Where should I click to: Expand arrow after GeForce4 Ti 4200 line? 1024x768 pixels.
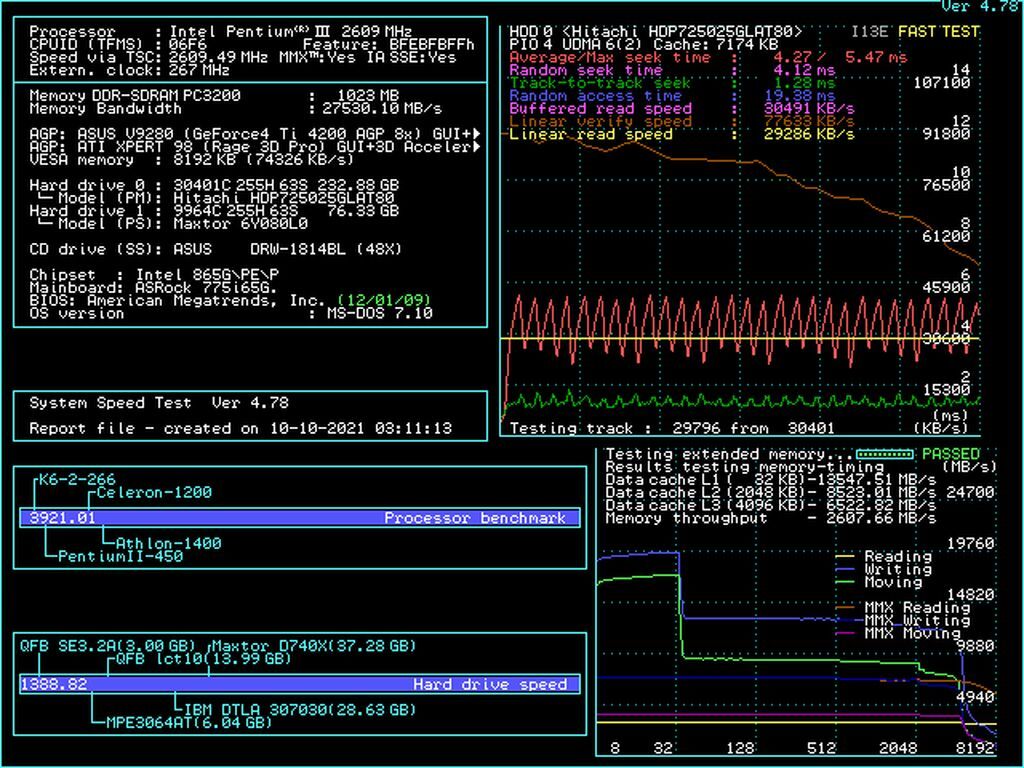pos(477,134)
